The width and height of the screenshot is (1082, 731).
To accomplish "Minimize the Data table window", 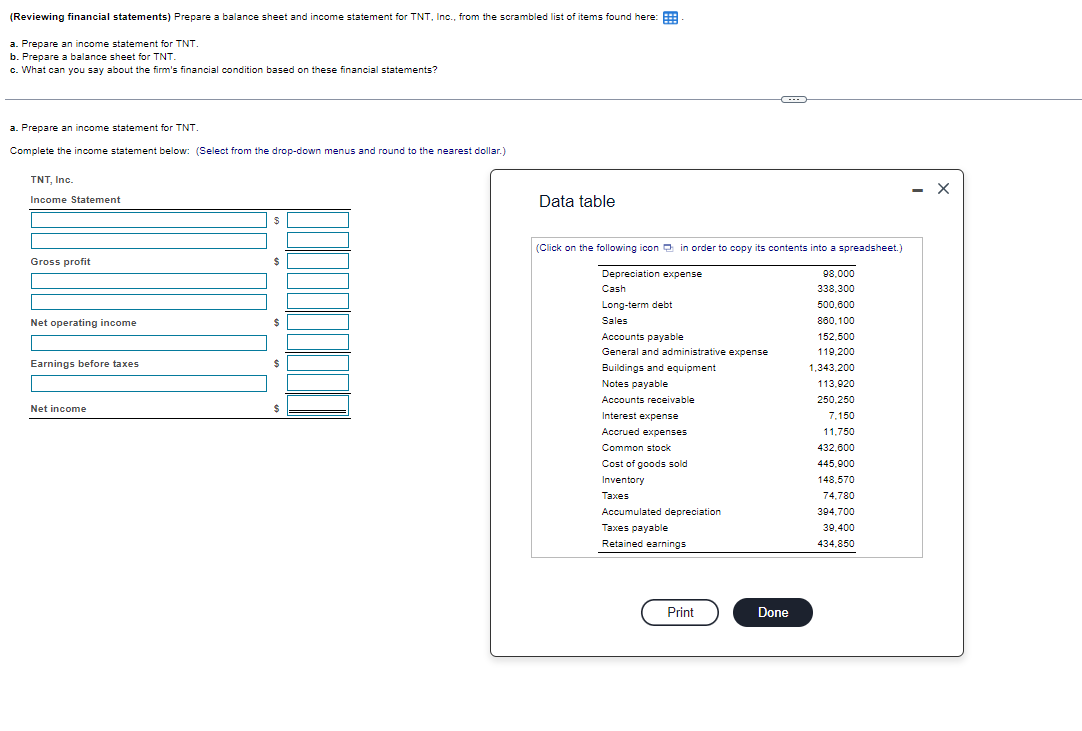I will (916, 188).
